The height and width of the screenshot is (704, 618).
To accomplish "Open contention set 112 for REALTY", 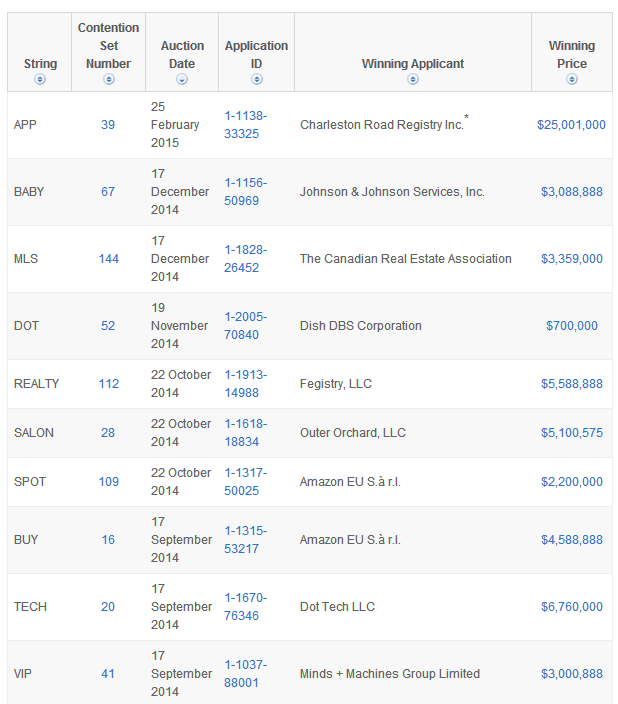I will (x=108, y=384).
